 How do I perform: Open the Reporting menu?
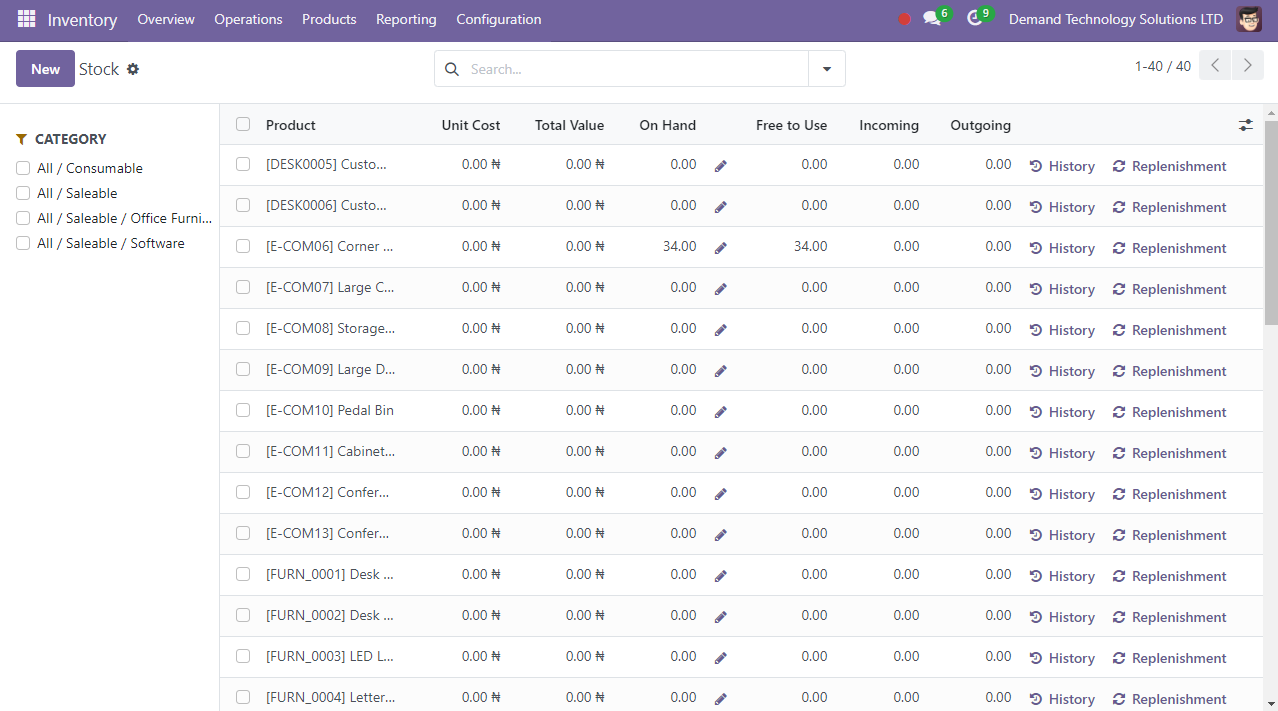[406, 19]
